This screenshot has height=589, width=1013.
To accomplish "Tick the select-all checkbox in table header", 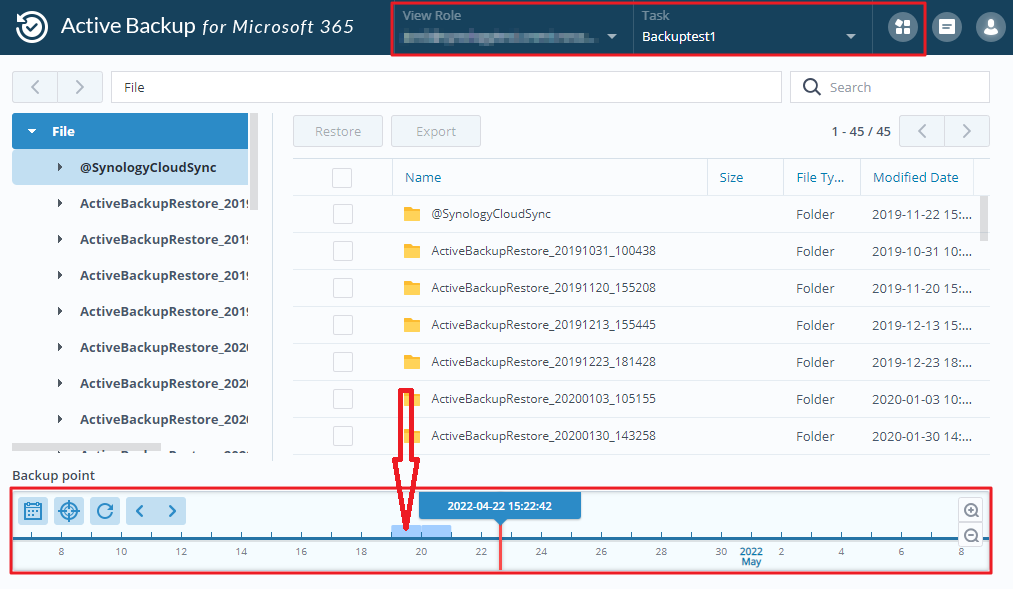I will tap(342, 178).
